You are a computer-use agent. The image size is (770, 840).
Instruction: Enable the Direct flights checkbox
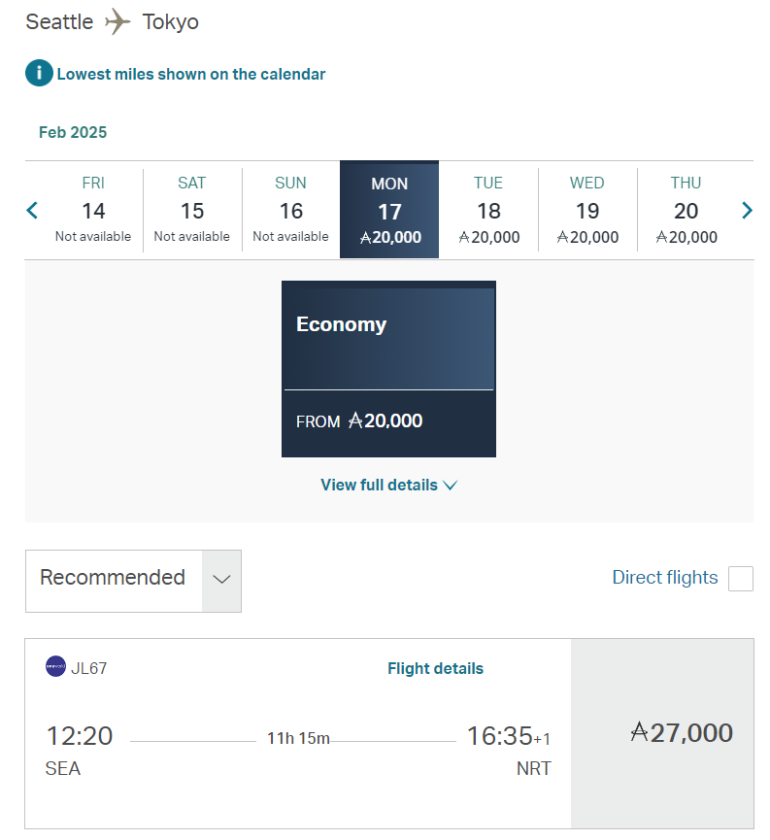click(x=740, y=578)
